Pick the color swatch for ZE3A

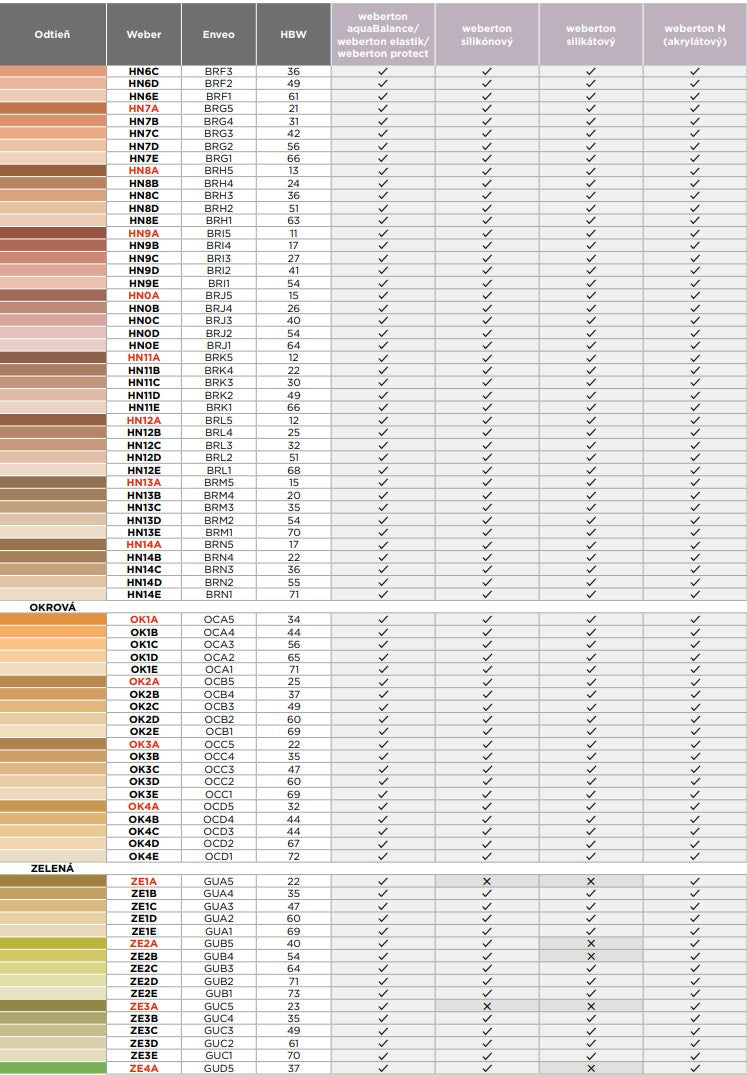[x=53, y=1006]
